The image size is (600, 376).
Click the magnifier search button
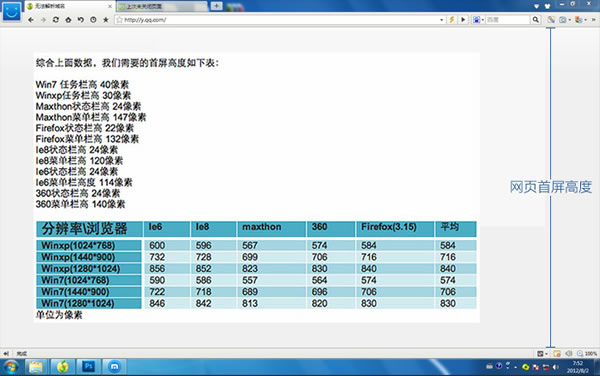(x=536, y=20)
